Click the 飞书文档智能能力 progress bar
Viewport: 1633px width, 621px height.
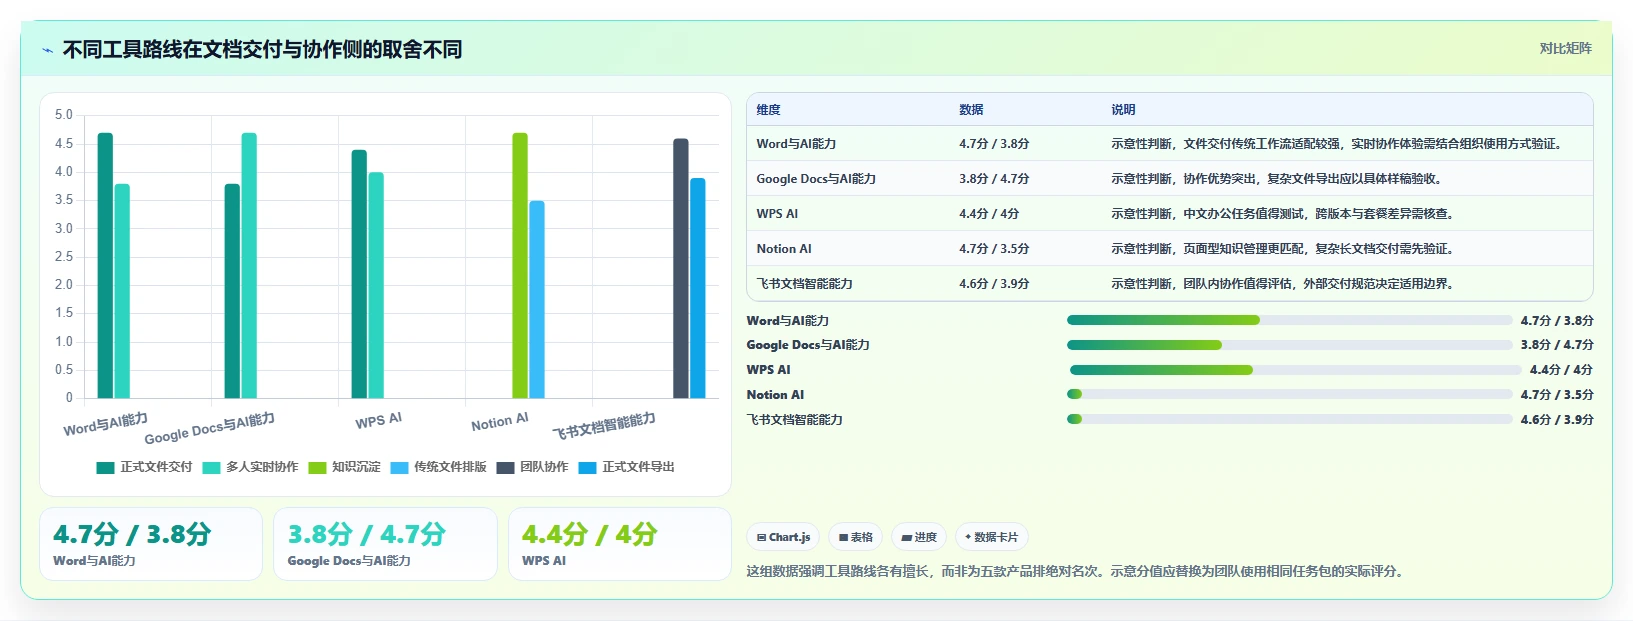(1290, 419)
